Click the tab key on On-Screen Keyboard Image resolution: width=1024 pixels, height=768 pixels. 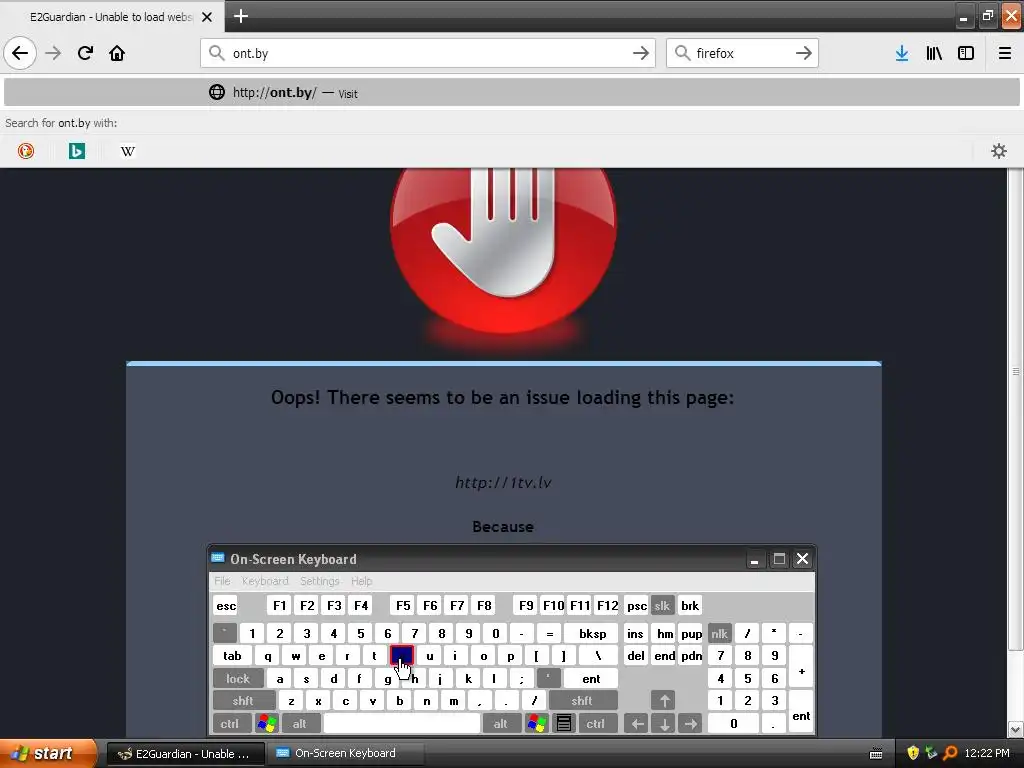pos(232,656)
